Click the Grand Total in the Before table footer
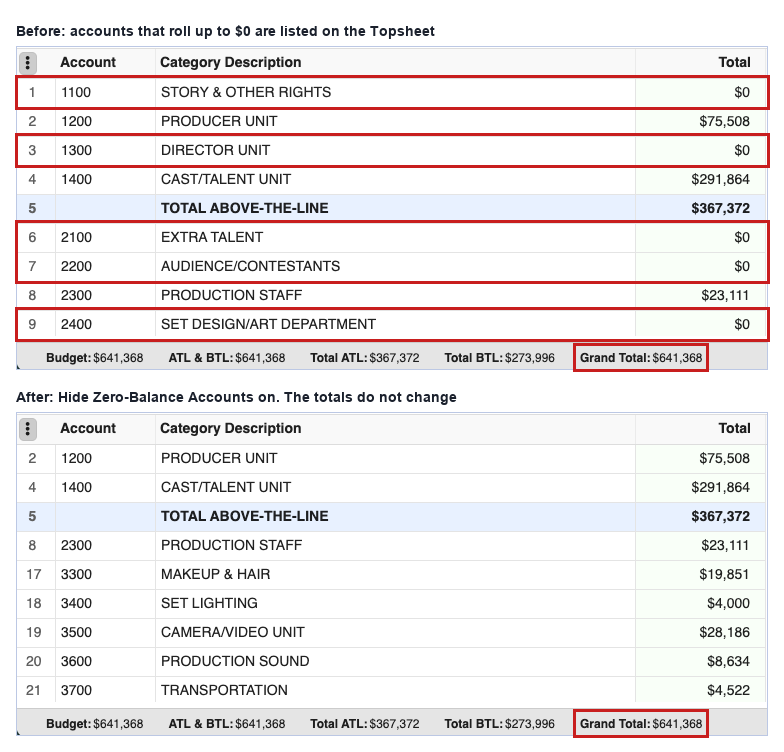This screenshot has height=752, width=784. pos(641,358)
